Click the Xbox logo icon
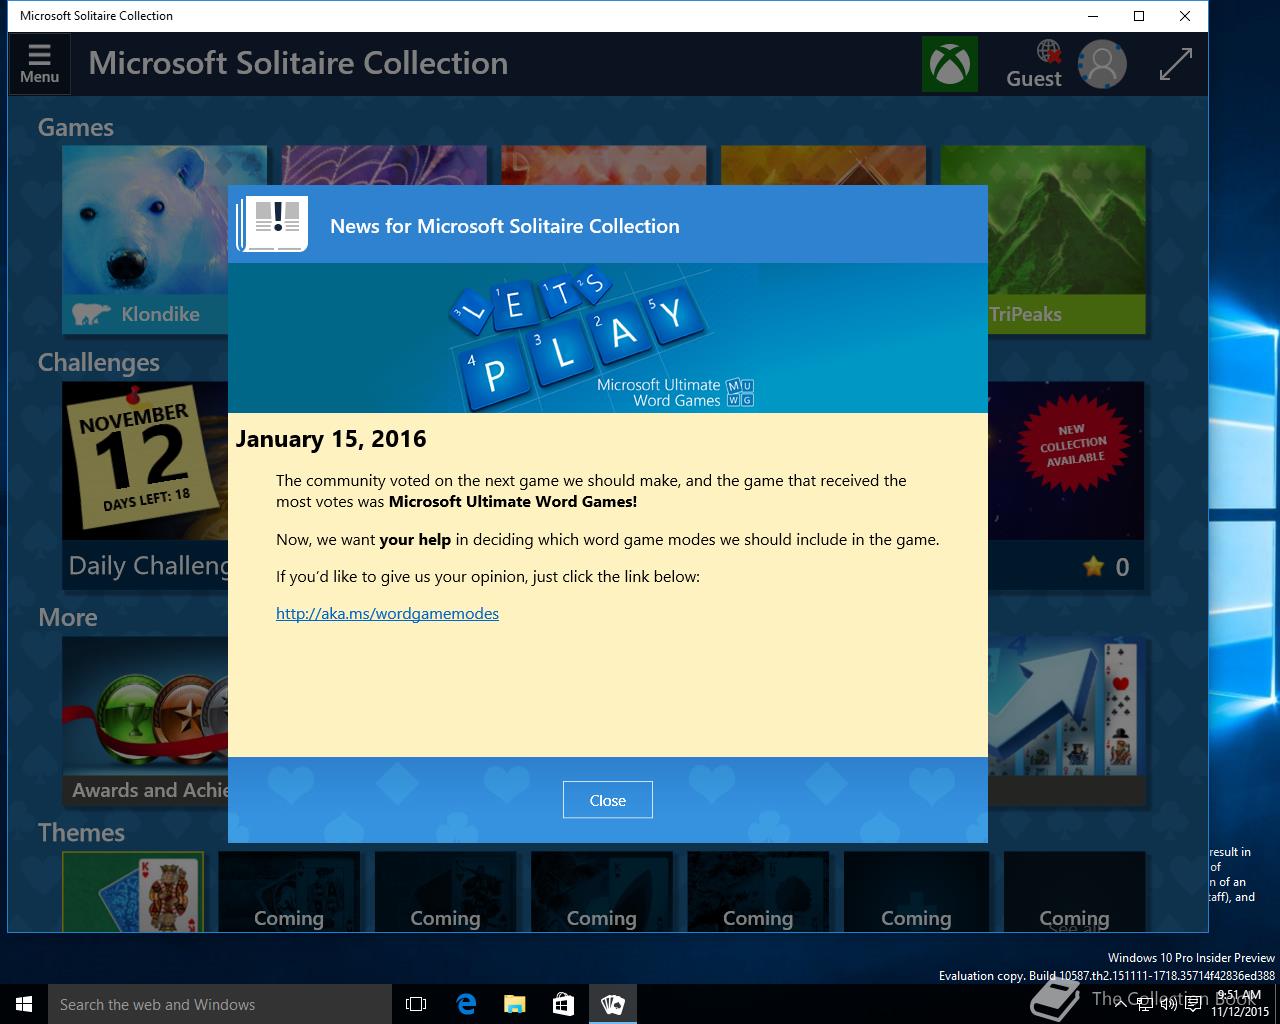 [949, 64]
